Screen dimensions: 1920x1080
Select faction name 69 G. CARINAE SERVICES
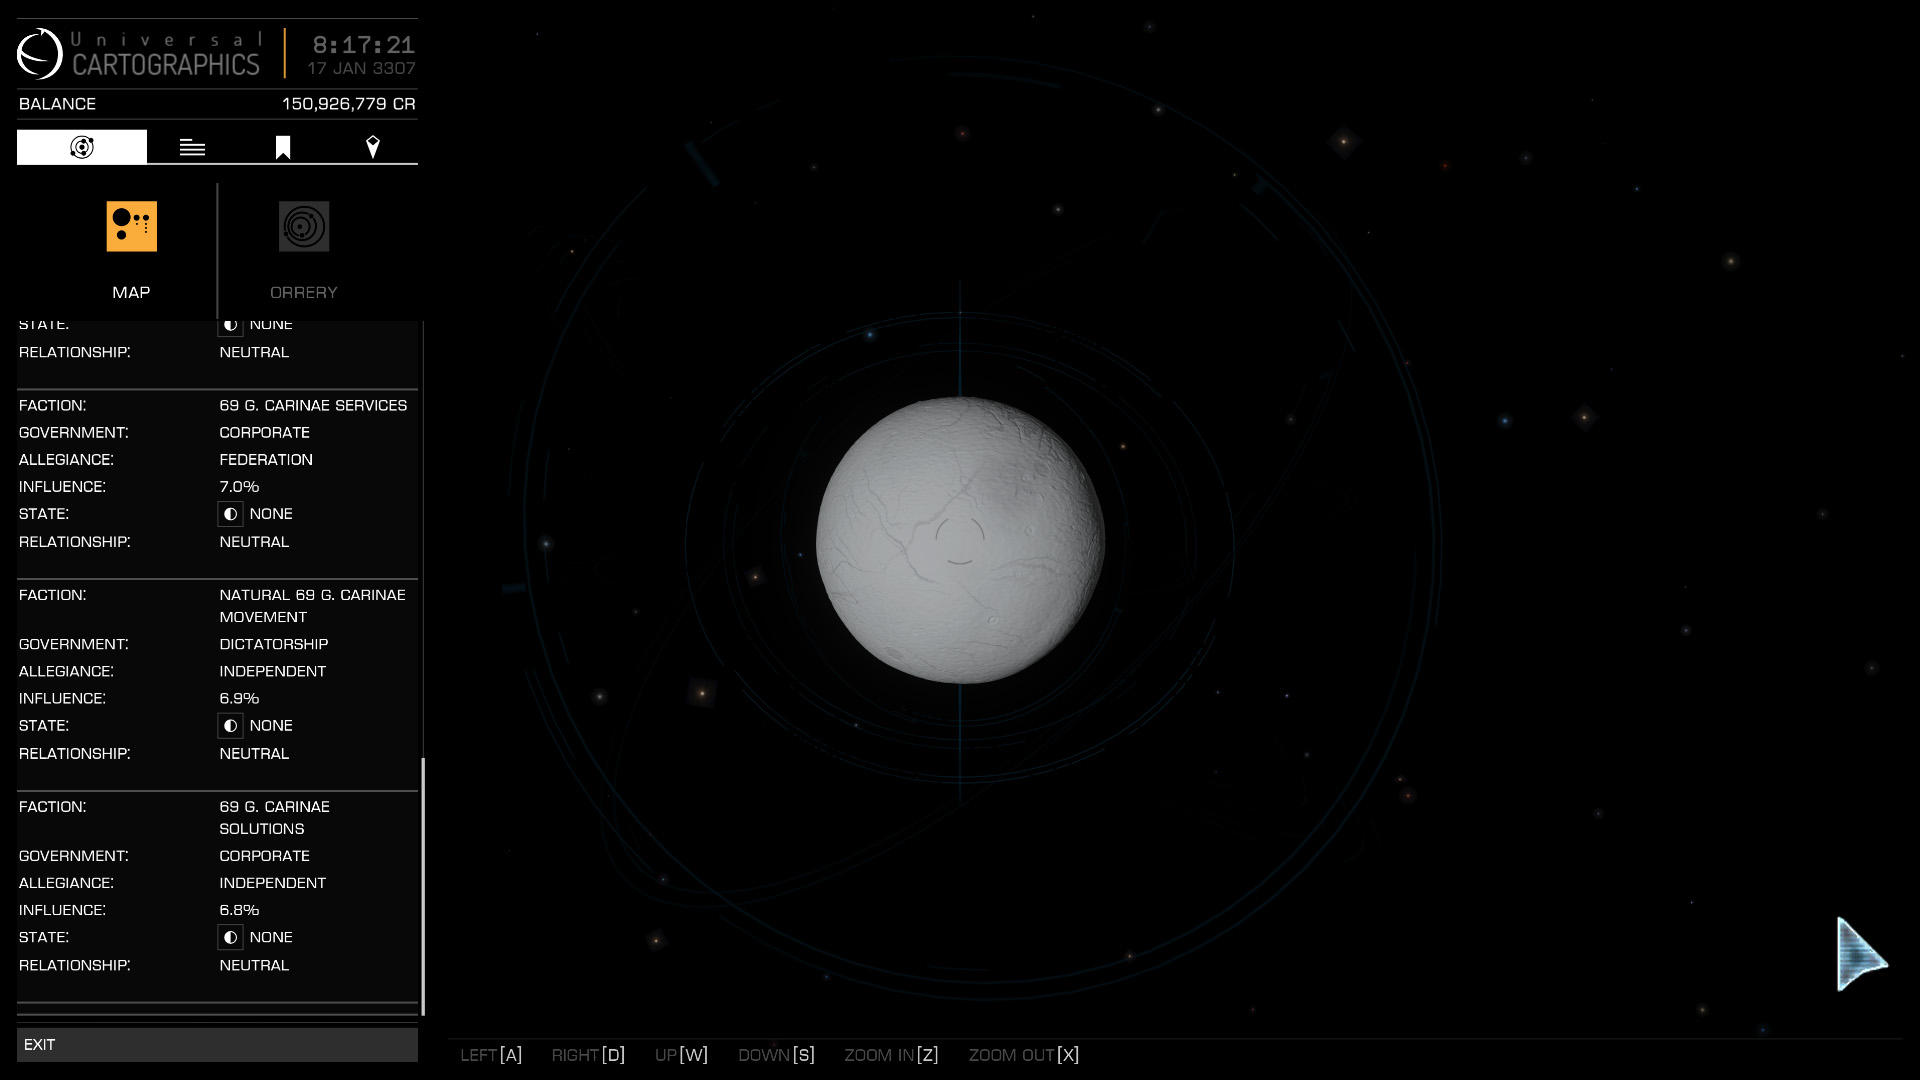coord(313,405)
